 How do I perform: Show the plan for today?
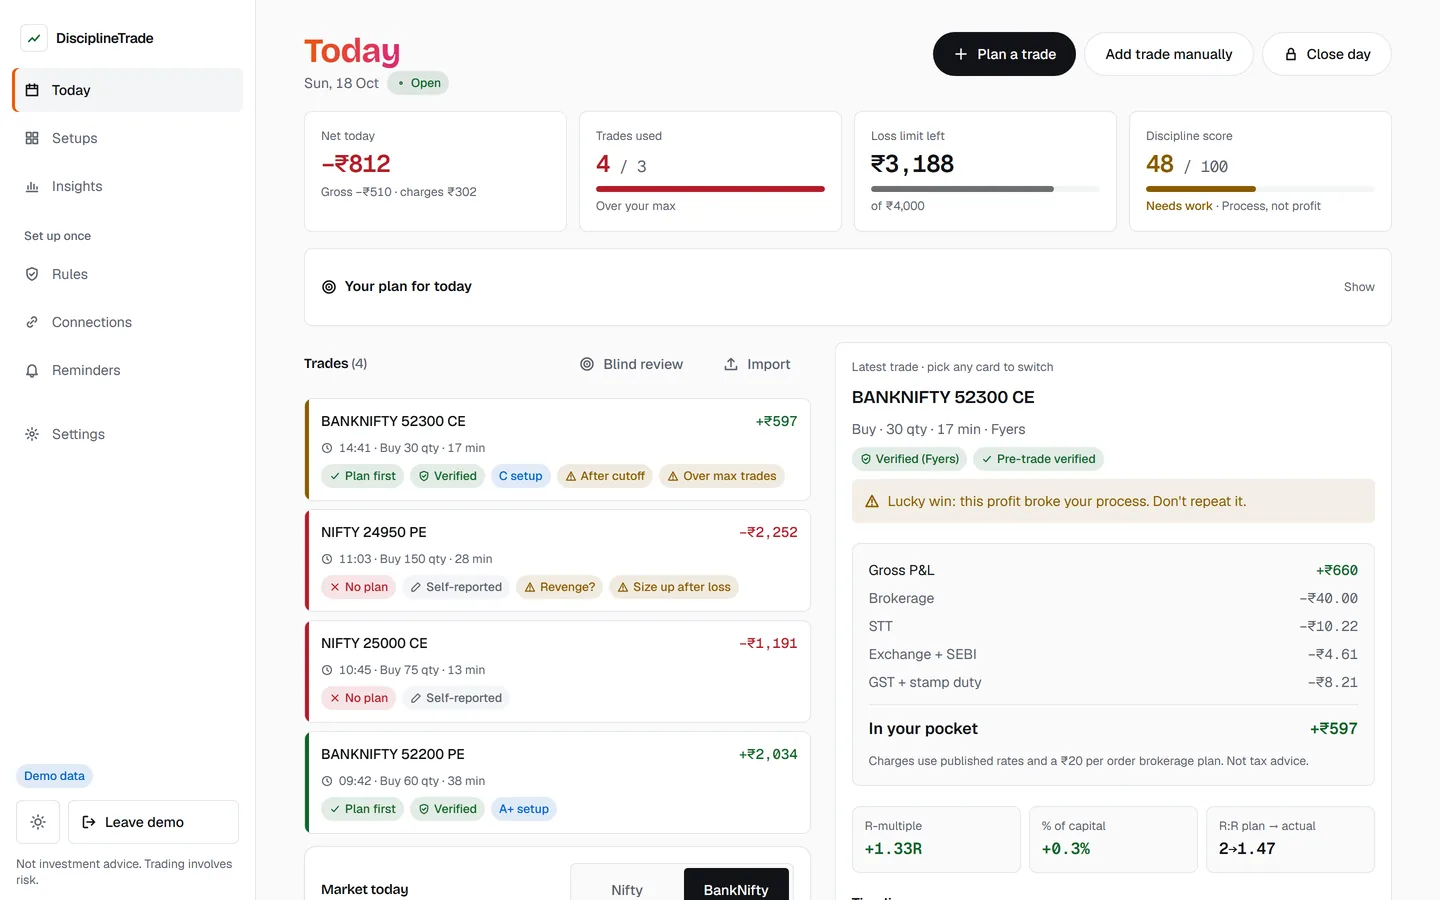click(1359, 287)
